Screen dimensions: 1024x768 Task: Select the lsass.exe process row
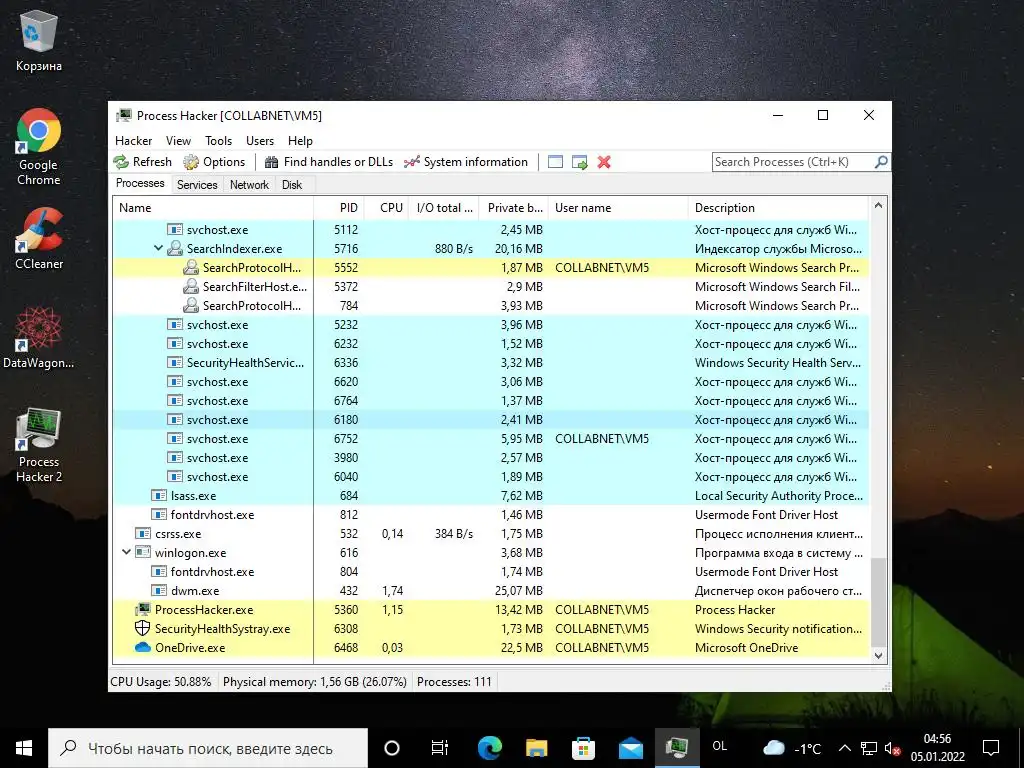click(490, 496)
